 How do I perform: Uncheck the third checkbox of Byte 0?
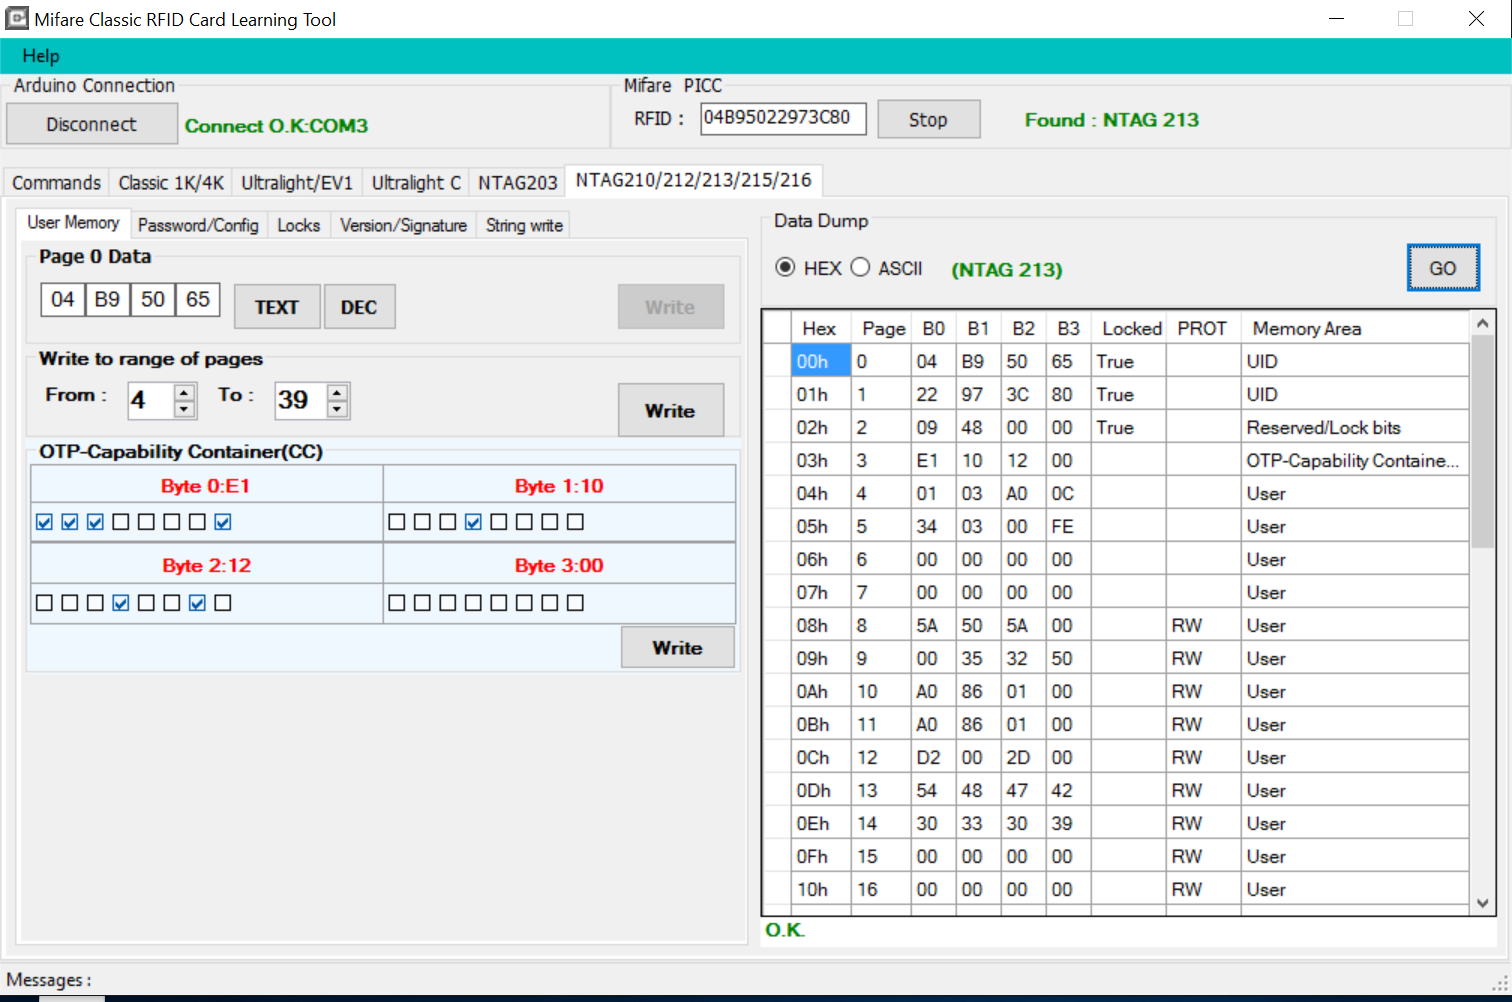tap(95, 522)
